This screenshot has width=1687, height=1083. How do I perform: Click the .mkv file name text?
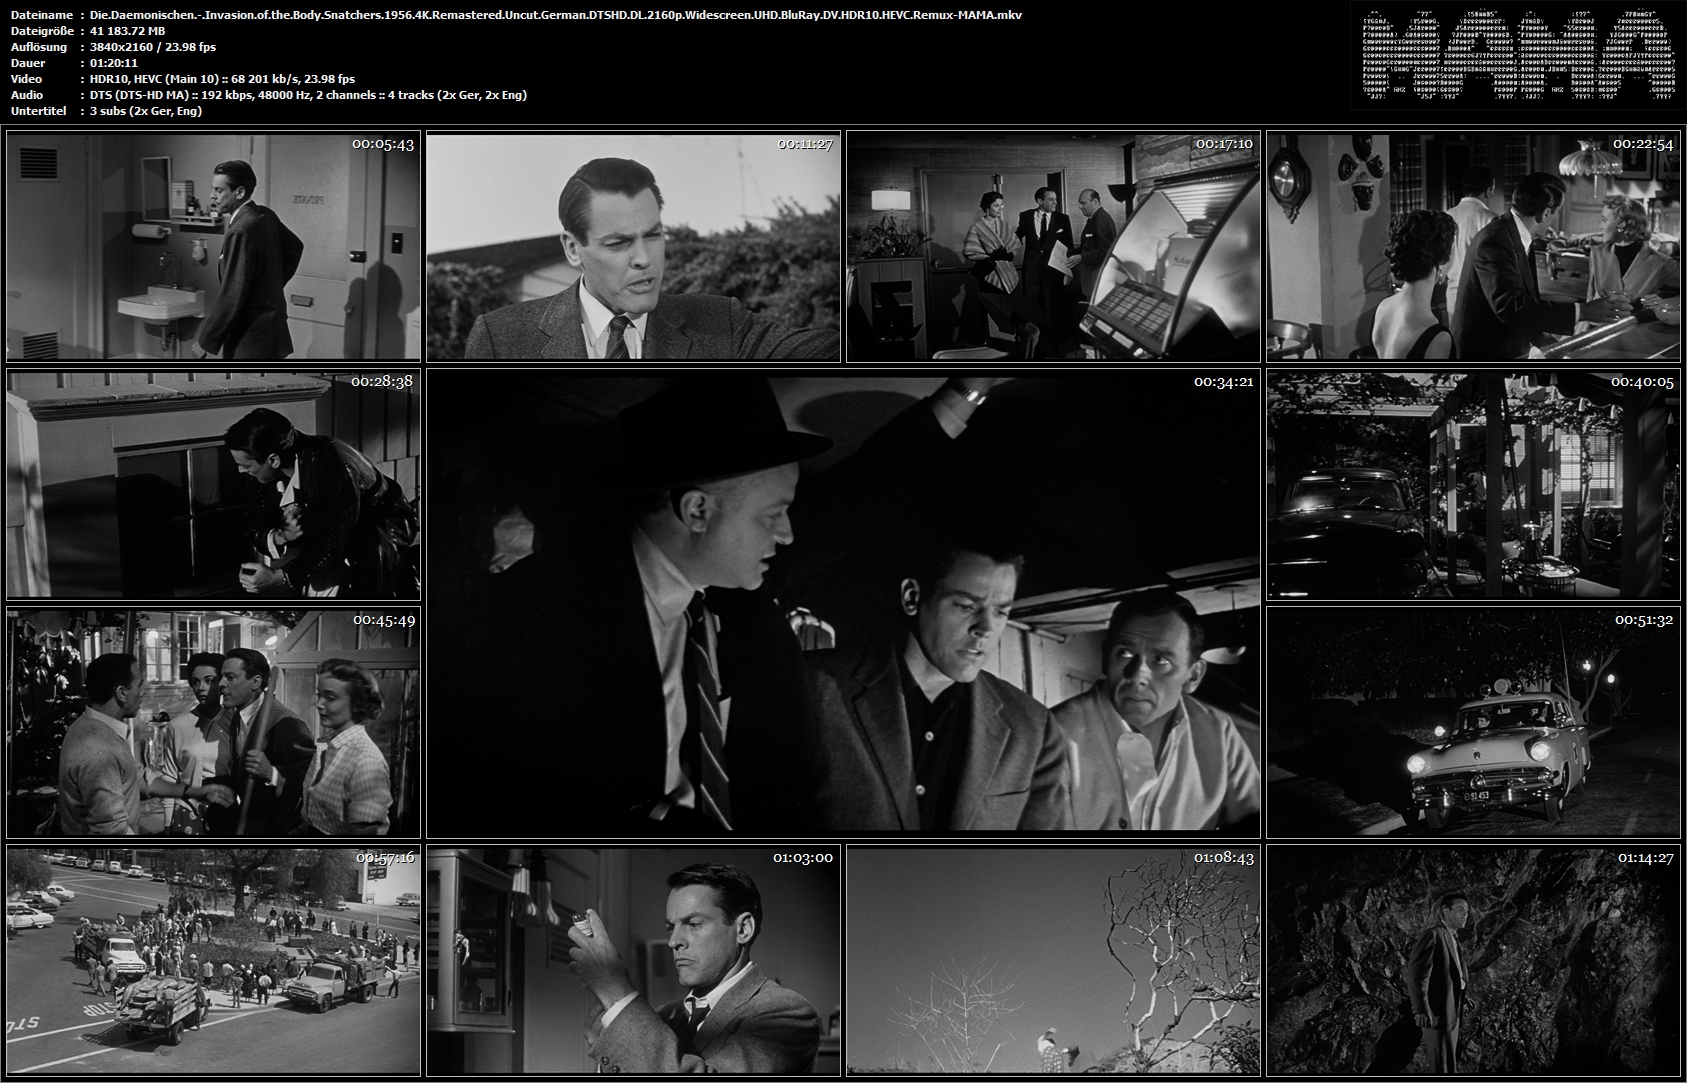[556, 15]
